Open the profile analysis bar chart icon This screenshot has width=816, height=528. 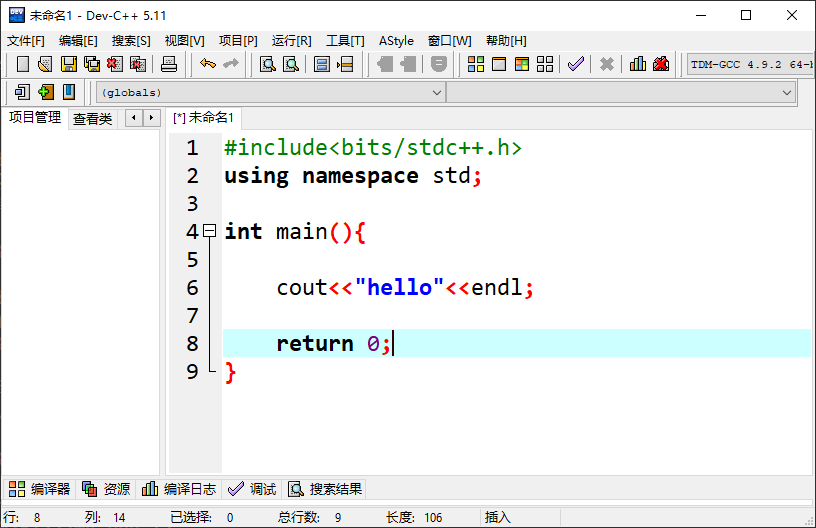pyautogui.click(x=638, y=64)
